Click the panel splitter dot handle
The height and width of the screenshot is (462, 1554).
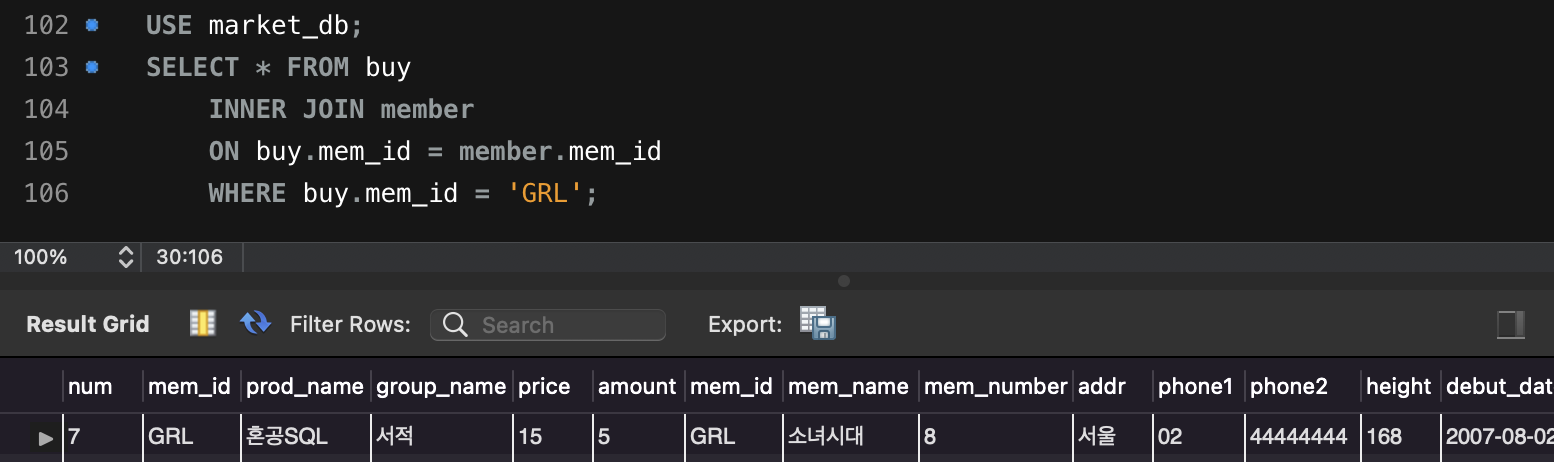pos(844,281)
